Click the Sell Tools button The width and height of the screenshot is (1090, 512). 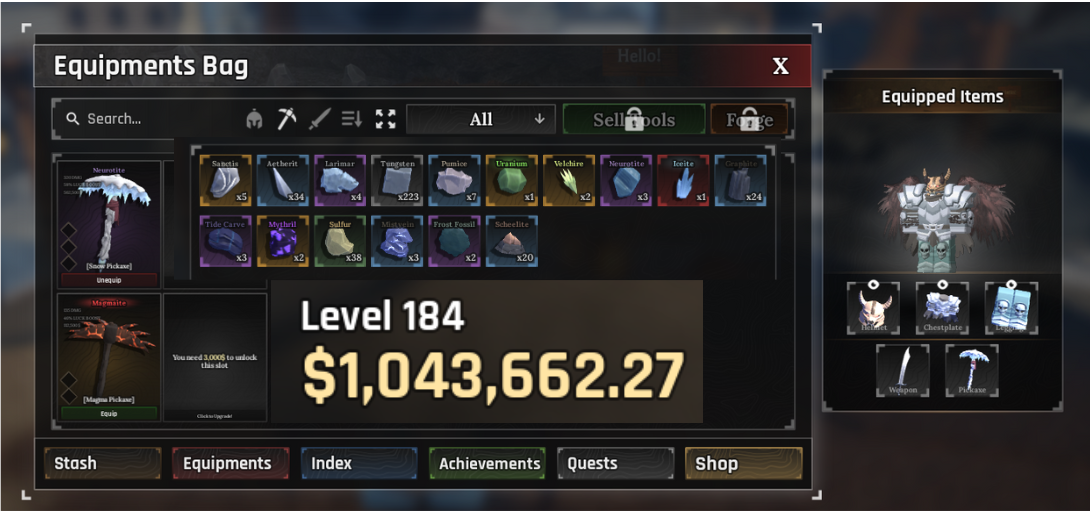[x=634, y=119]
